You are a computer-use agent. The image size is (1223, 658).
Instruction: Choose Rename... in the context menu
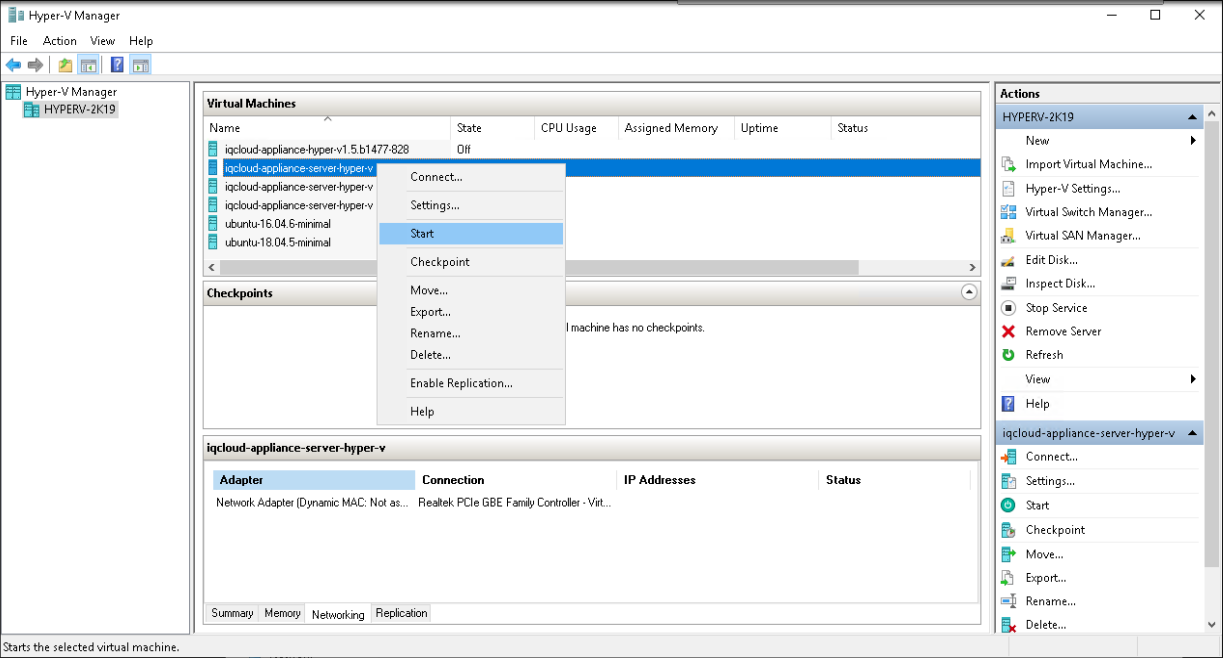click(x=471, y=333)
